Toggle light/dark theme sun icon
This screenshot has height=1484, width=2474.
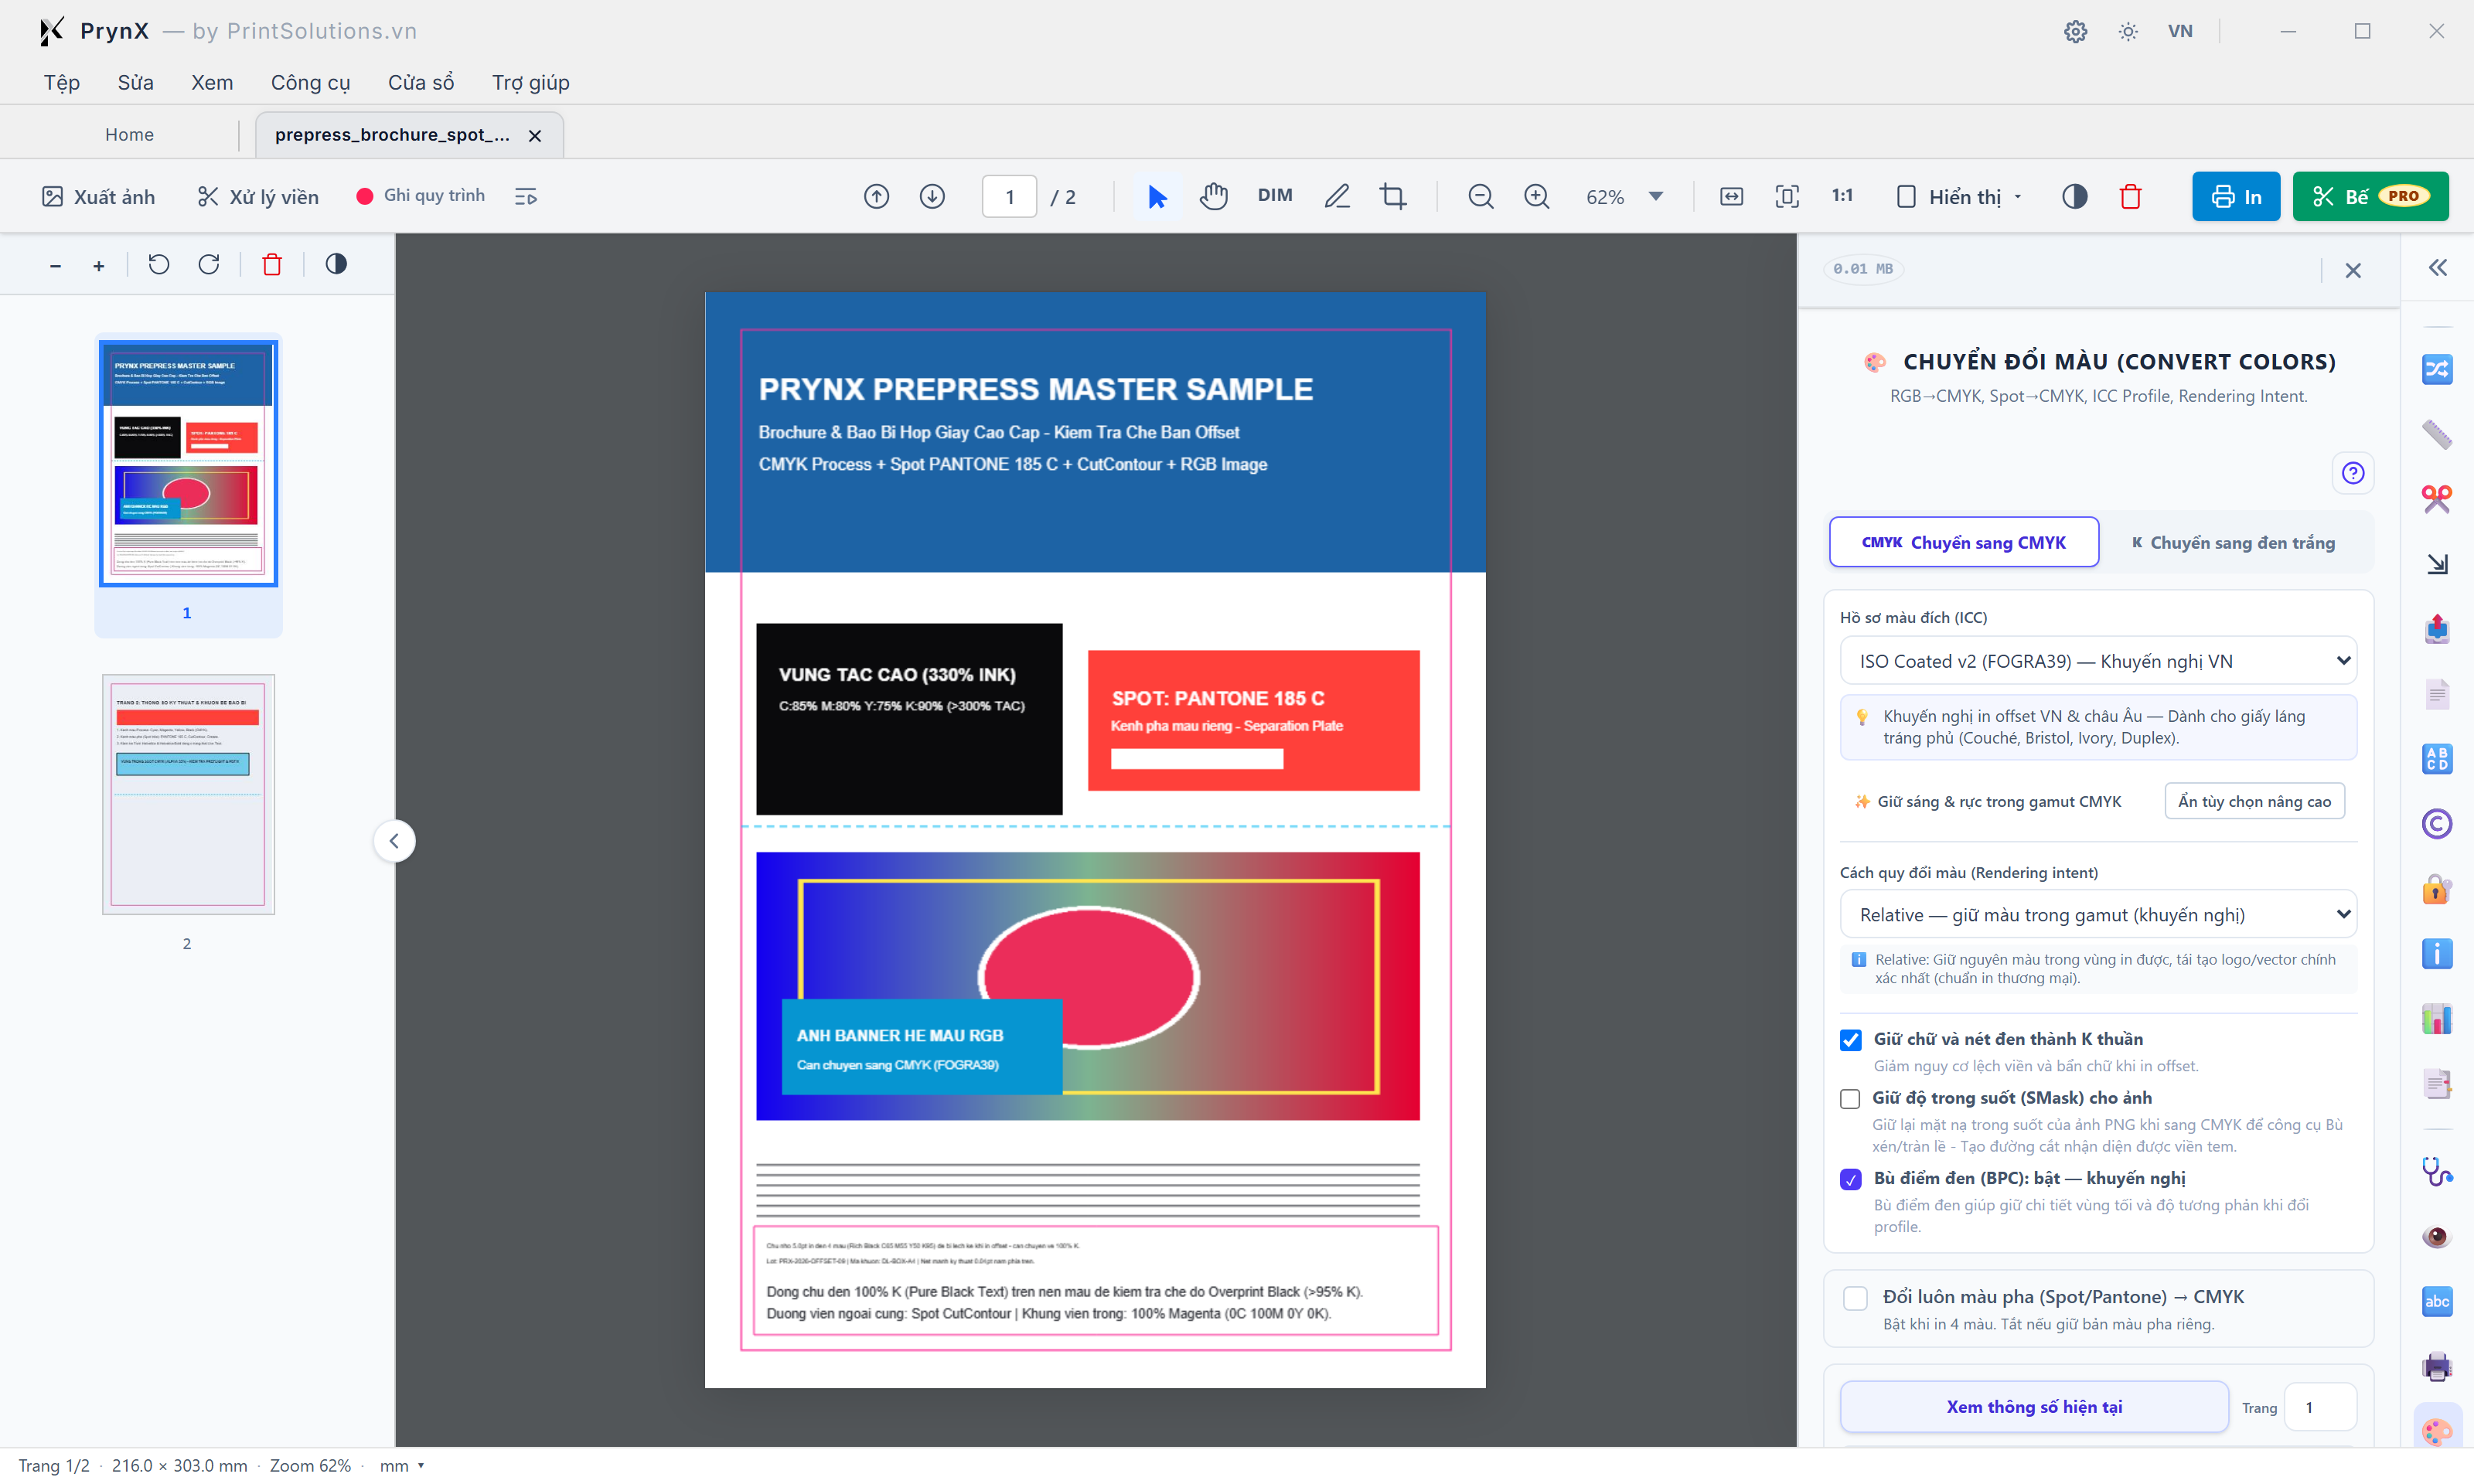(2128, 31)
